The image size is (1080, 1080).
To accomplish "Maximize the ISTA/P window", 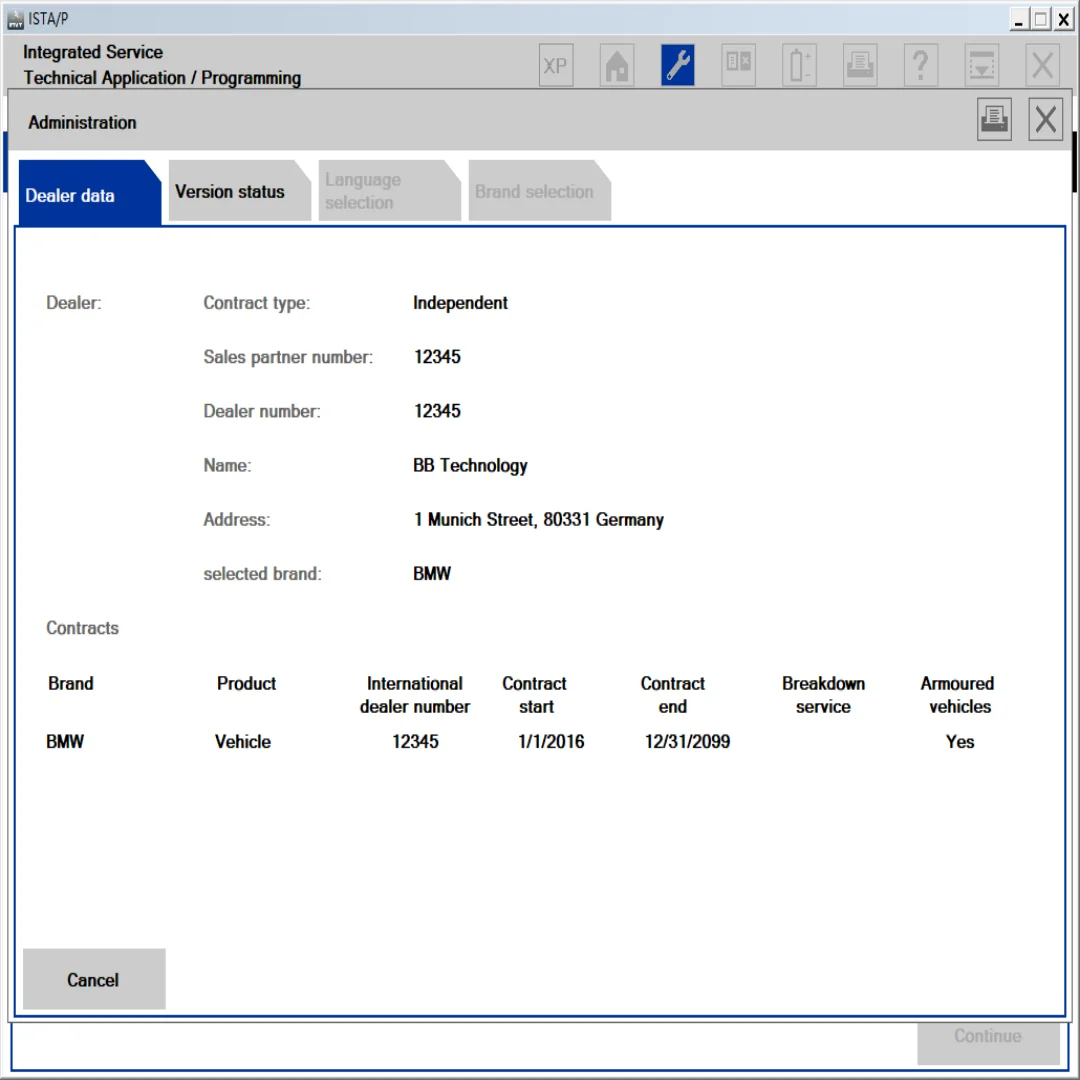I will click(1041, 19).
